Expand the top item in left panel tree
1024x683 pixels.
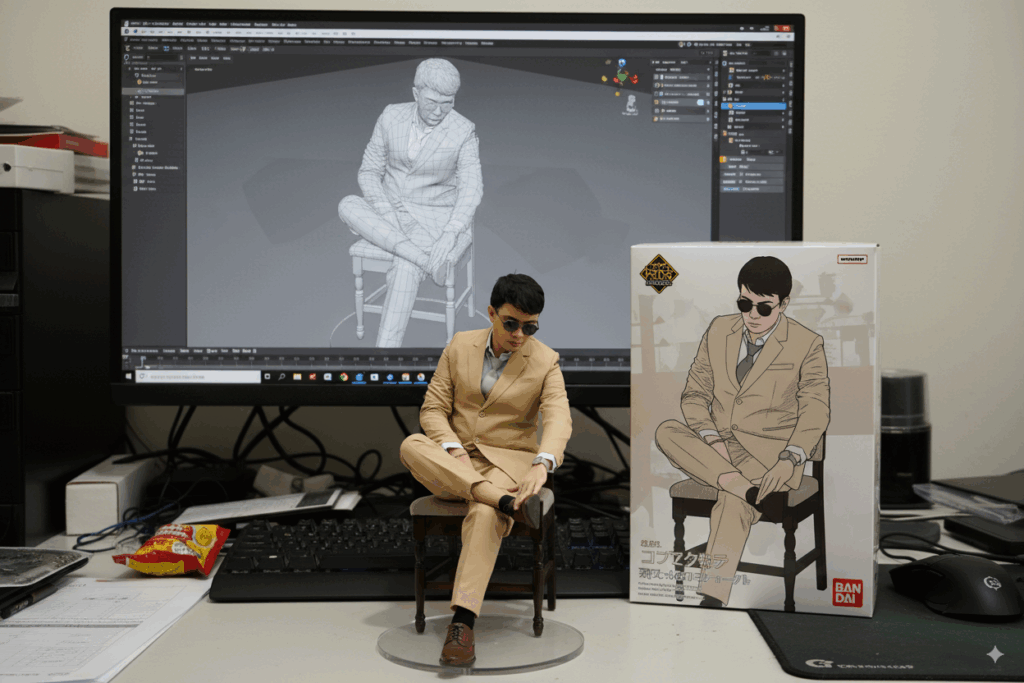[130, 68]
